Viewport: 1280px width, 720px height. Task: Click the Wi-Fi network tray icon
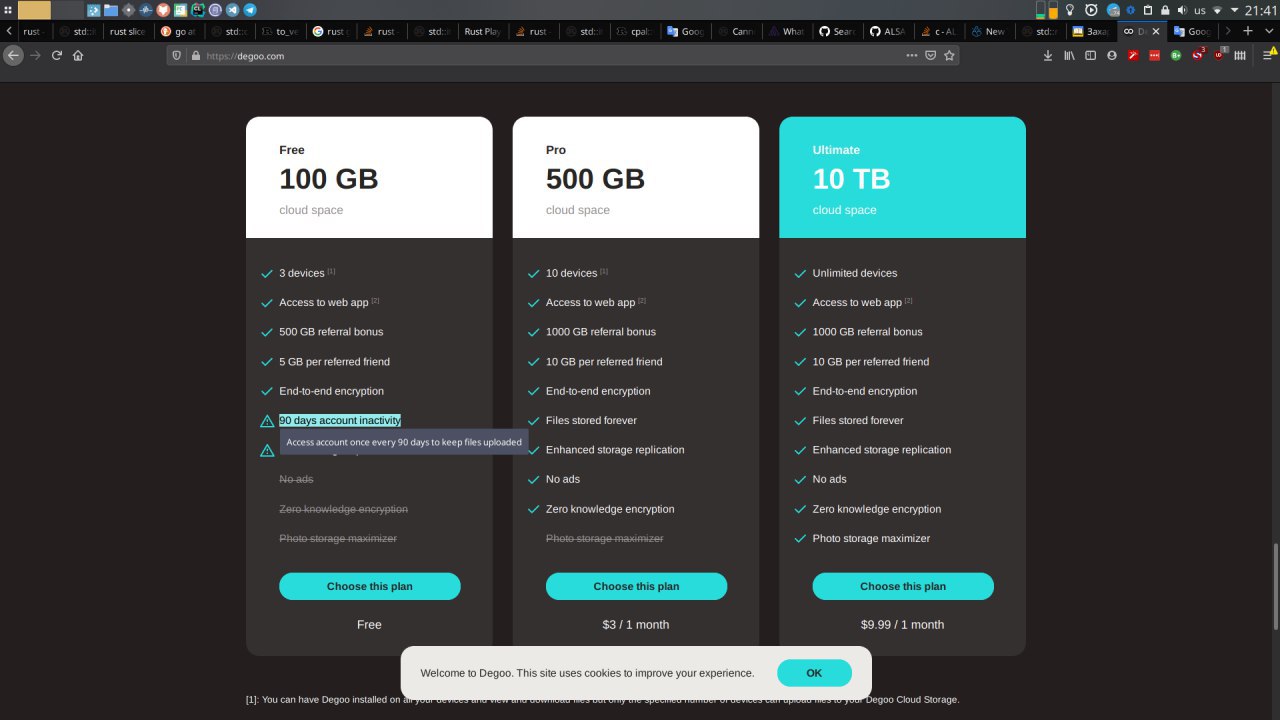pyautogui.click(x=1217, y=10)
